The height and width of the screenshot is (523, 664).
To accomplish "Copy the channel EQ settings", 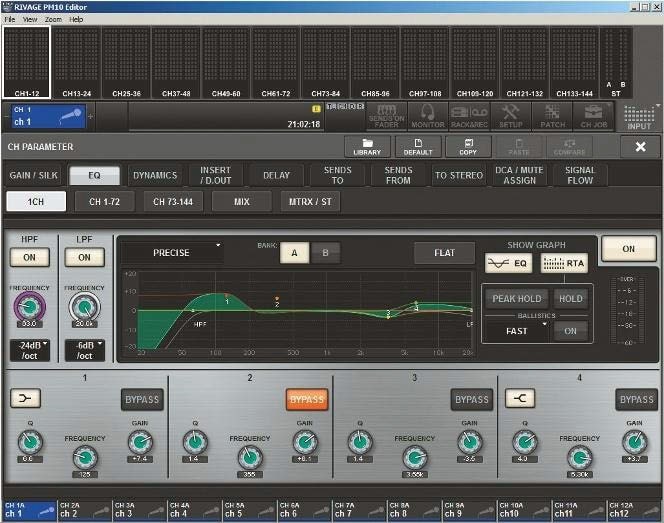I will tap(468, 146).
